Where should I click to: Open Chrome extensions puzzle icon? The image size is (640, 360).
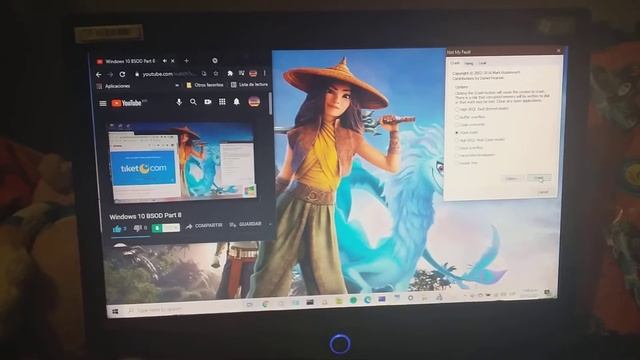click(x=230, y=73)
